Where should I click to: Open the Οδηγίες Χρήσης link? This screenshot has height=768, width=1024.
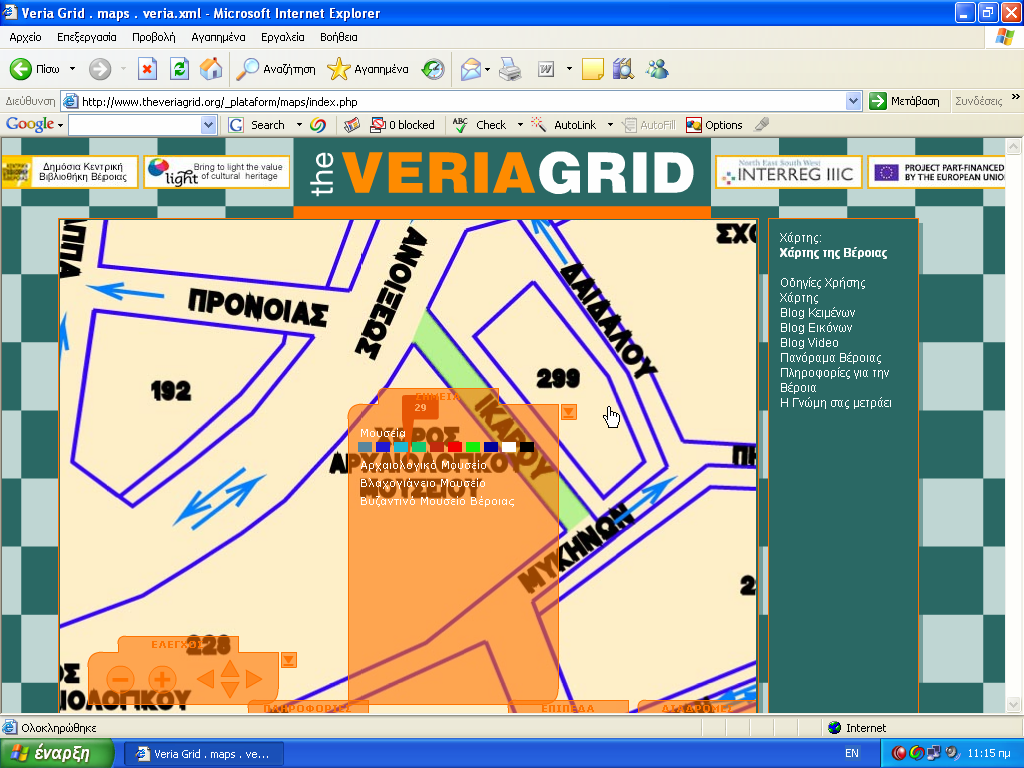pos(823,283)
